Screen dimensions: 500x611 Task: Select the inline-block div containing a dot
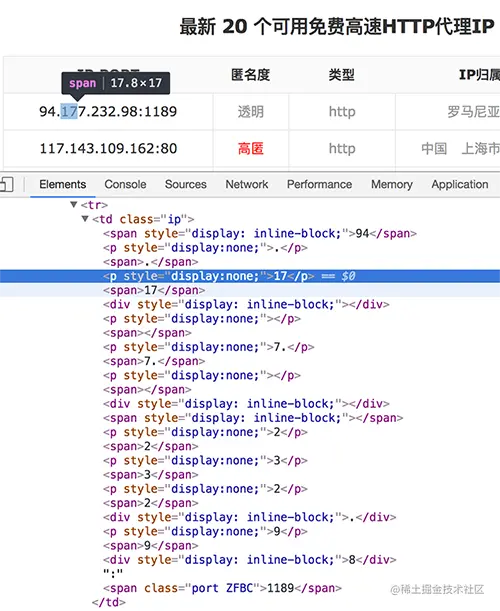(249, 517)
